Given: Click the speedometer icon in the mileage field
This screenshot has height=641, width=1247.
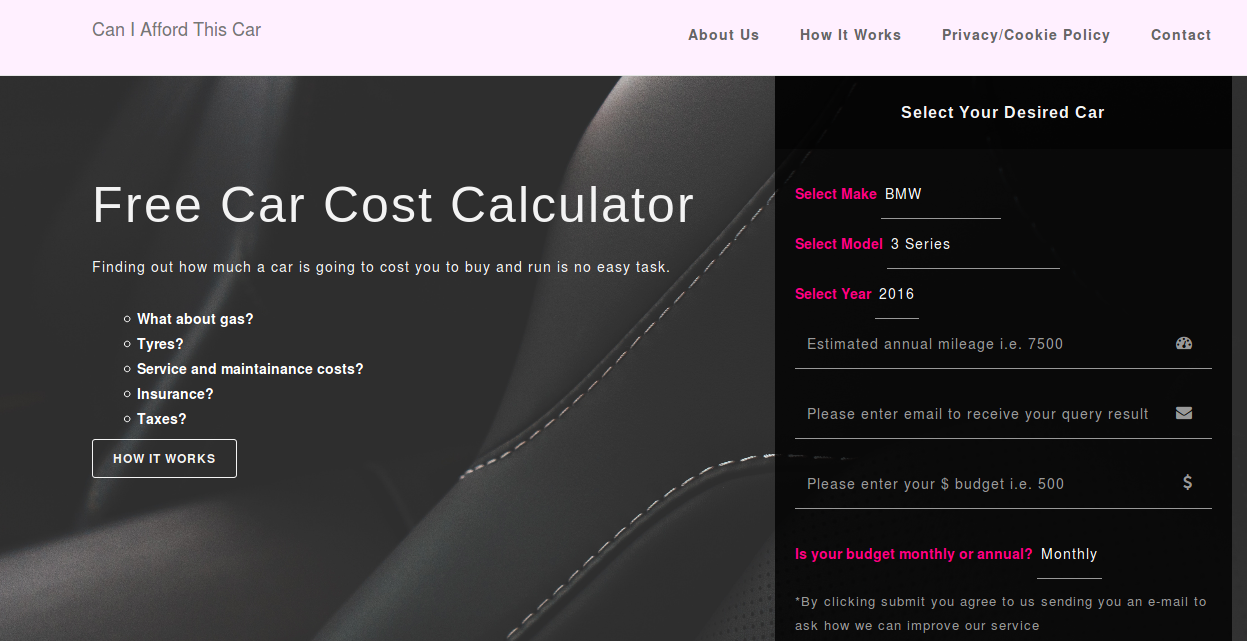Looking at the screenshot, I should [1184, 343].
